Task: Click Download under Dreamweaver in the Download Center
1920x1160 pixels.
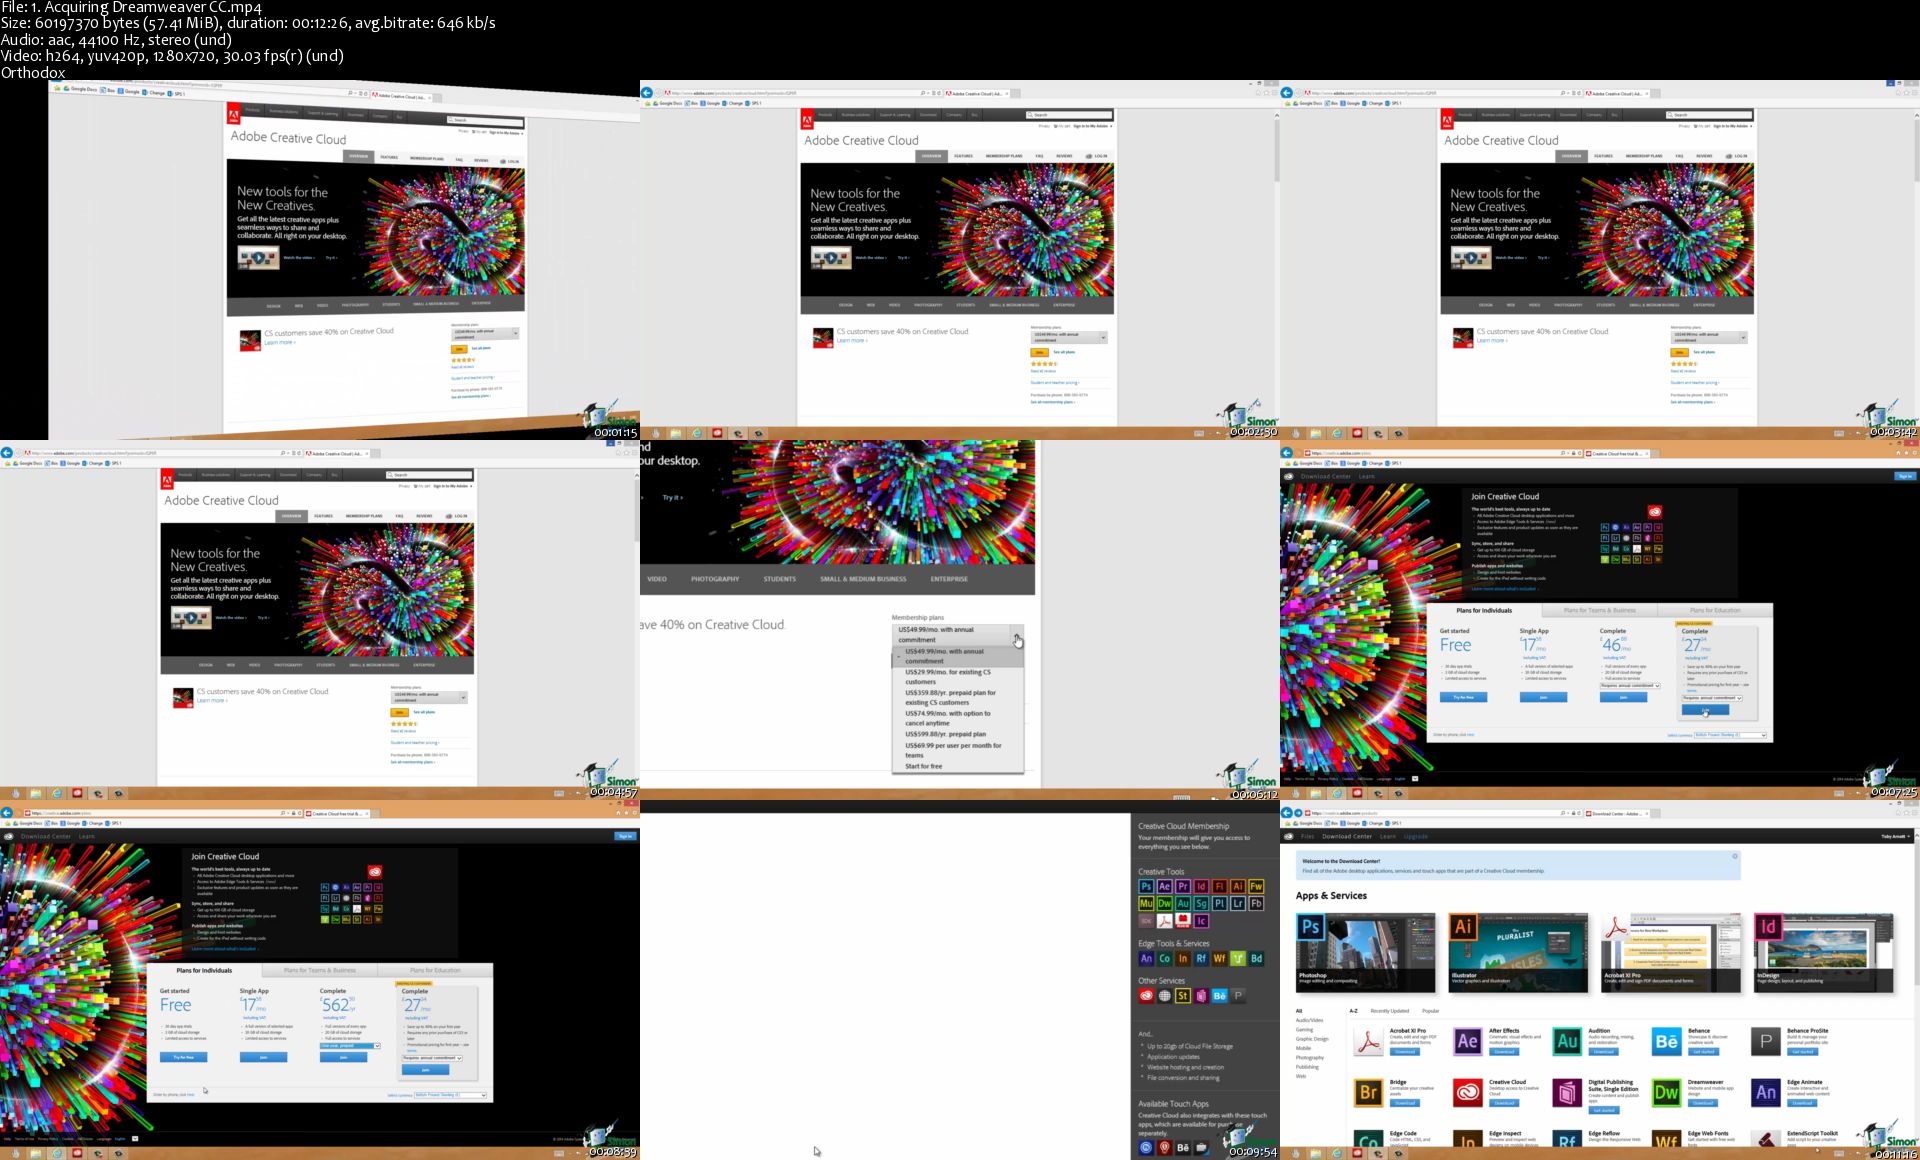Action: point(1703,1103)
